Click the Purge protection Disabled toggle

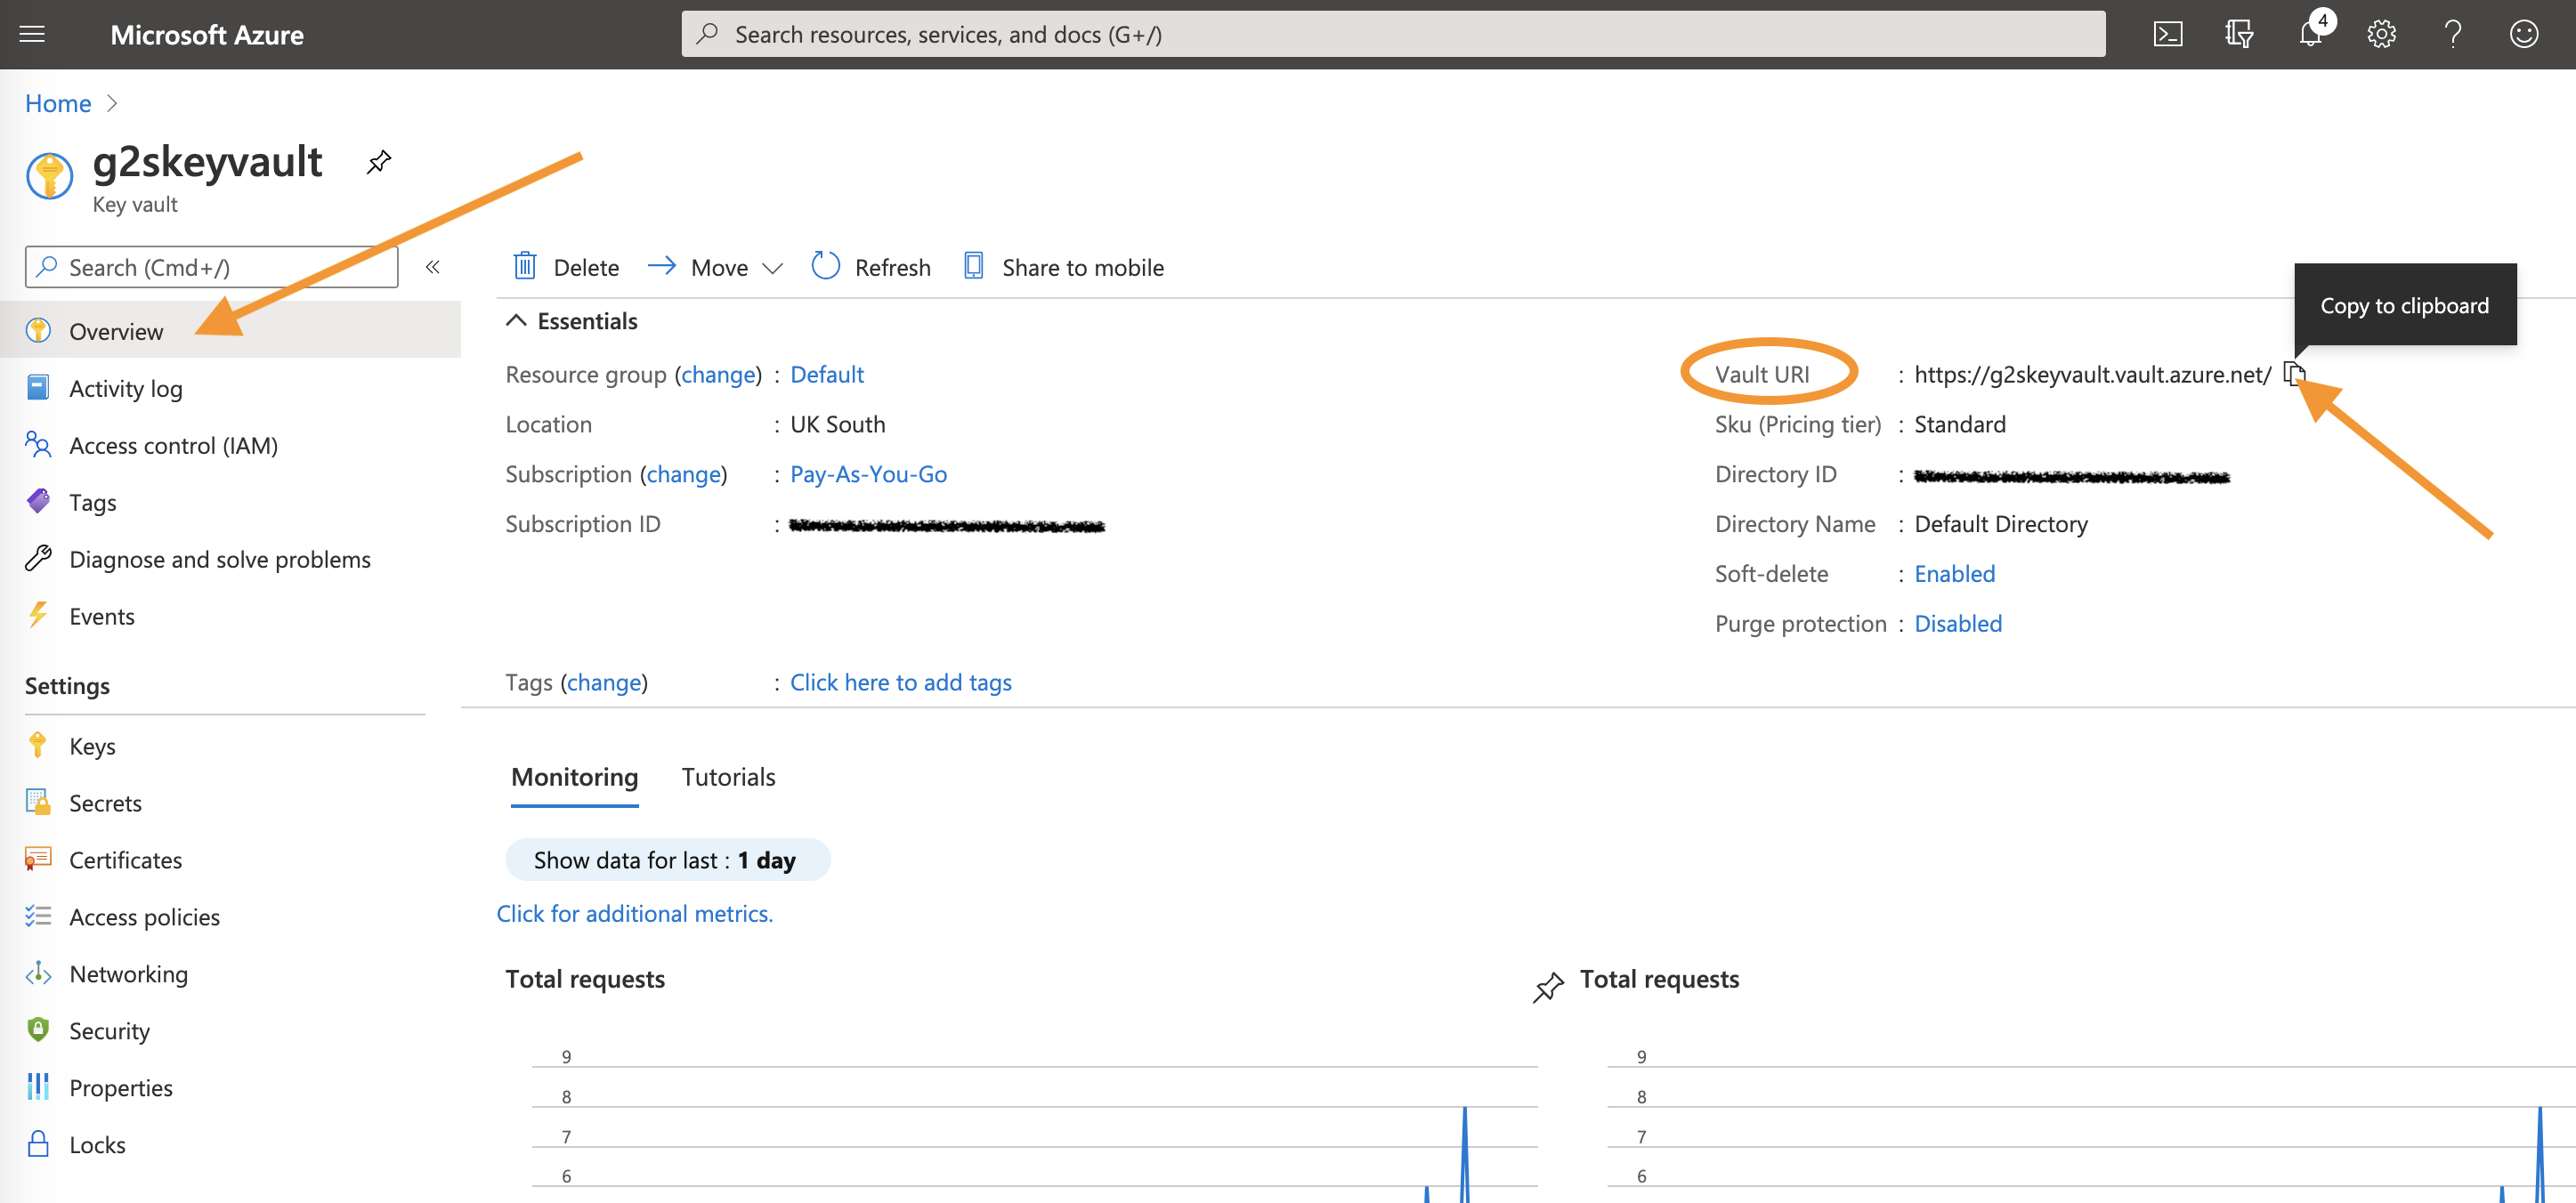pyautogui.click(x=1958, y=622)
